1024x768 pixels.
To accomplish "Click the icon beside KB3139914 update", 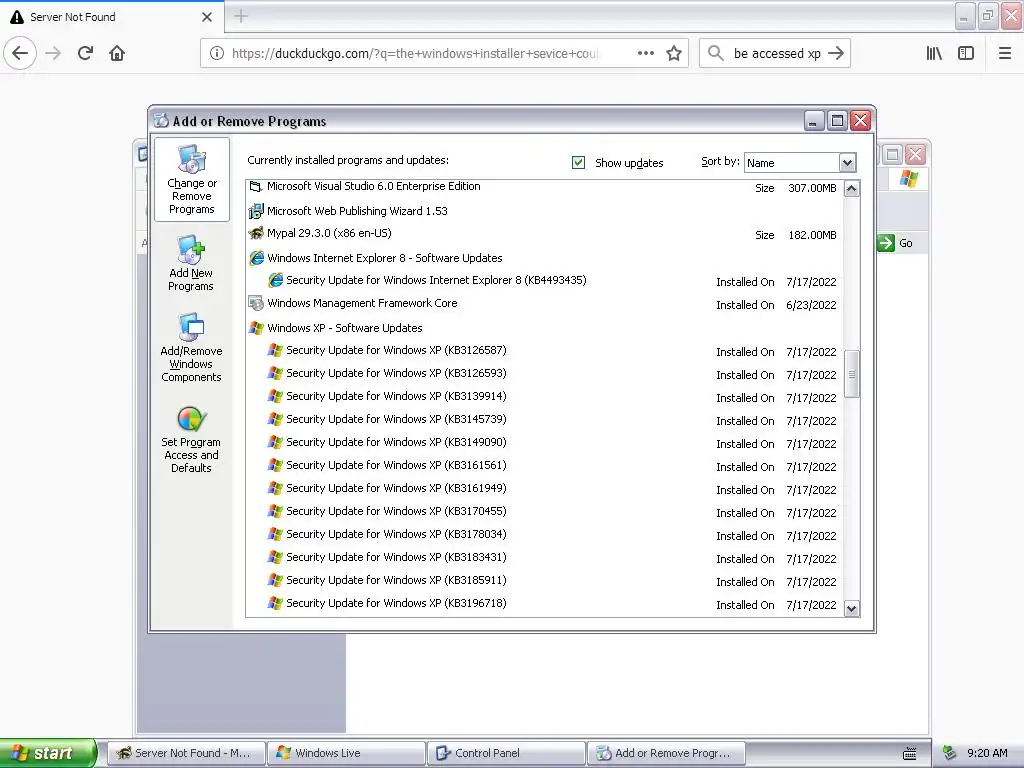I will [x=275, y=396].
